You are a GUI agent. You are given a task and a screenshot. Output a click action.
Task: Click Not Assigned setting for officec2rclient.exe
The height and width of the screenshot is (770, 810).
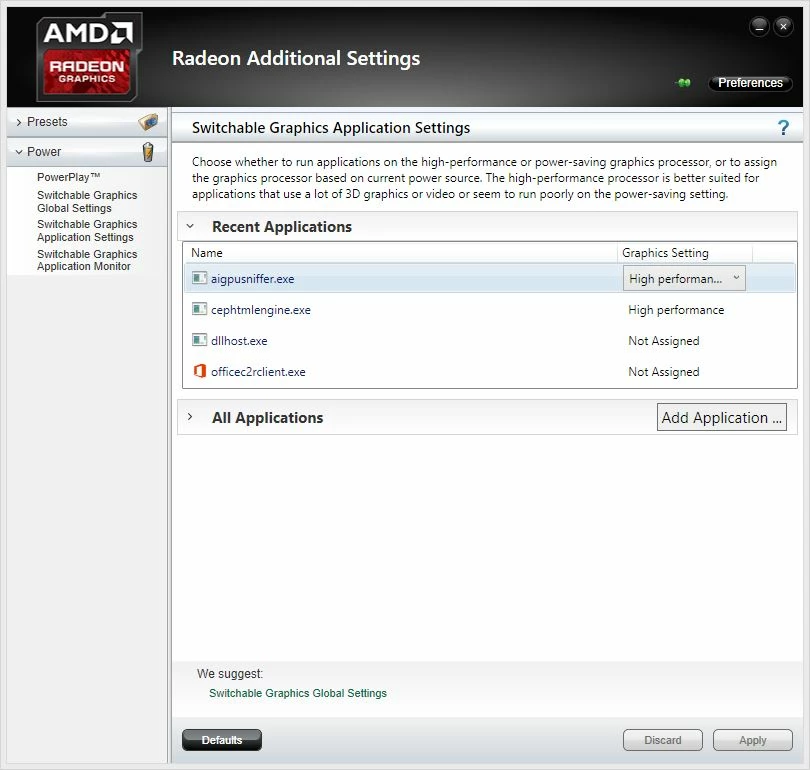click(664, 372)
